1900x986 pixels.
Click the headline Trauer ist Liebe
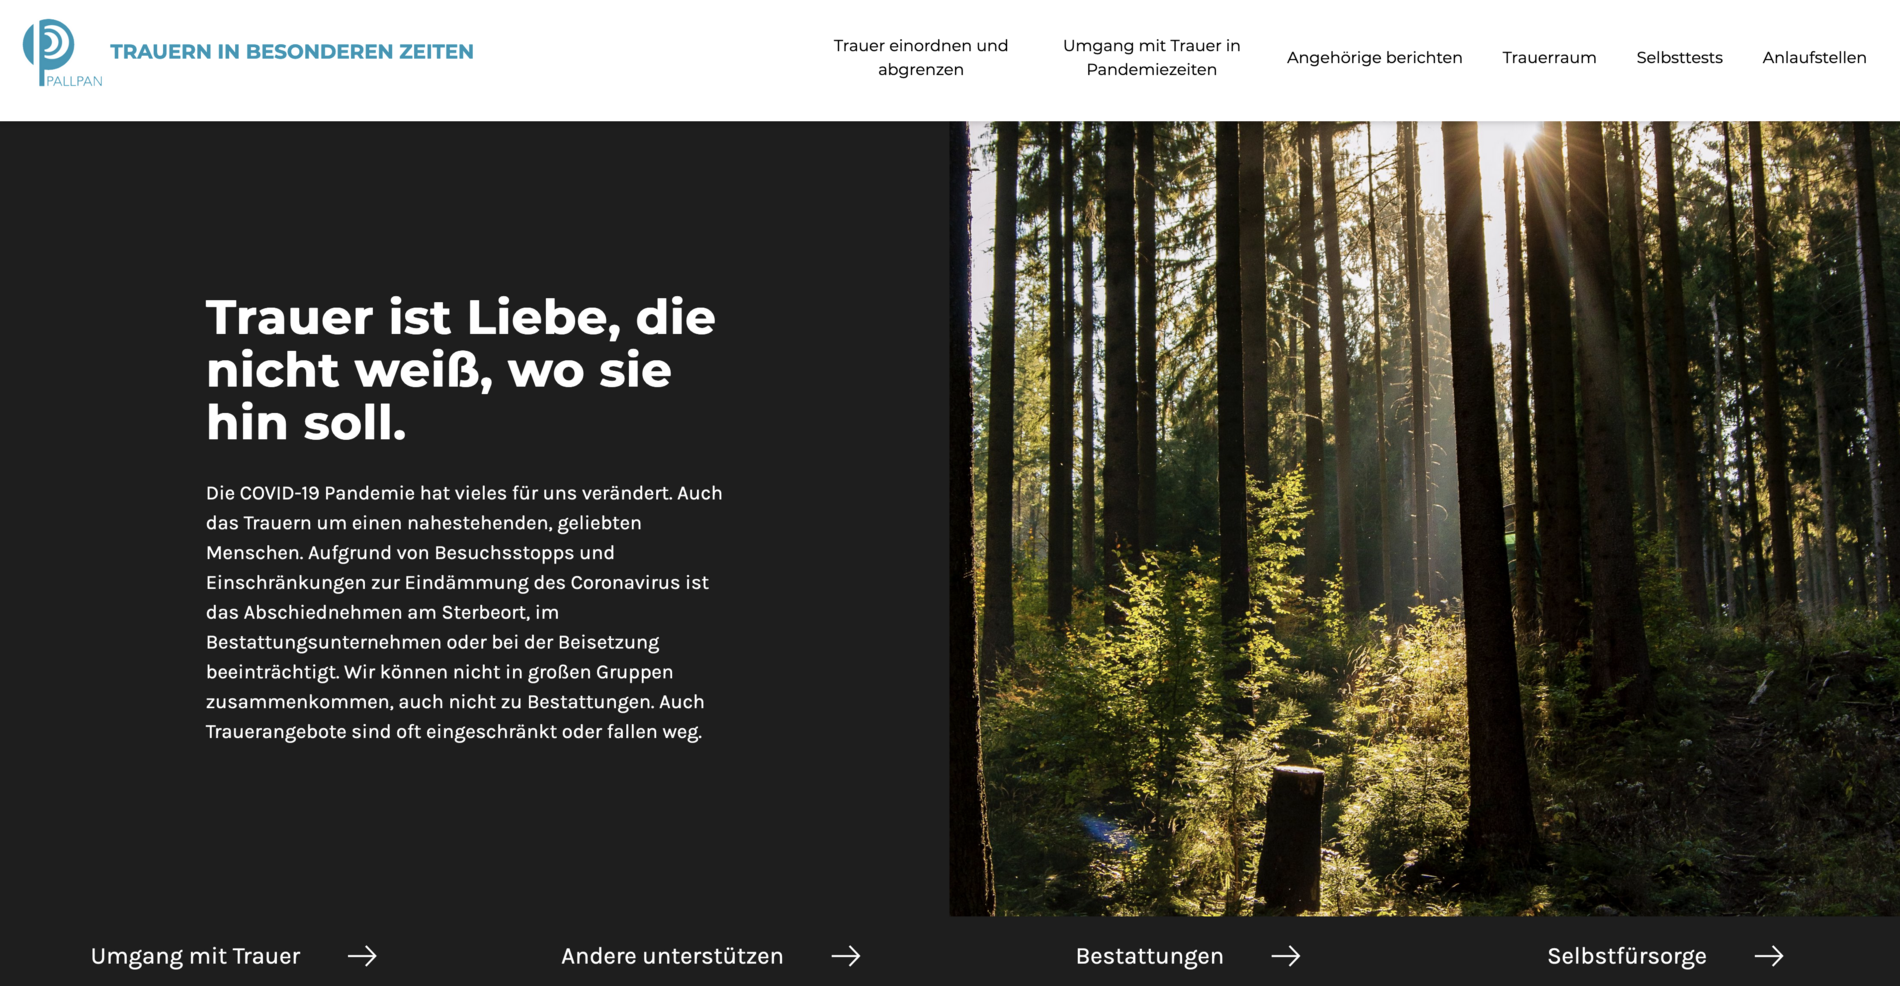pos(460,369)
